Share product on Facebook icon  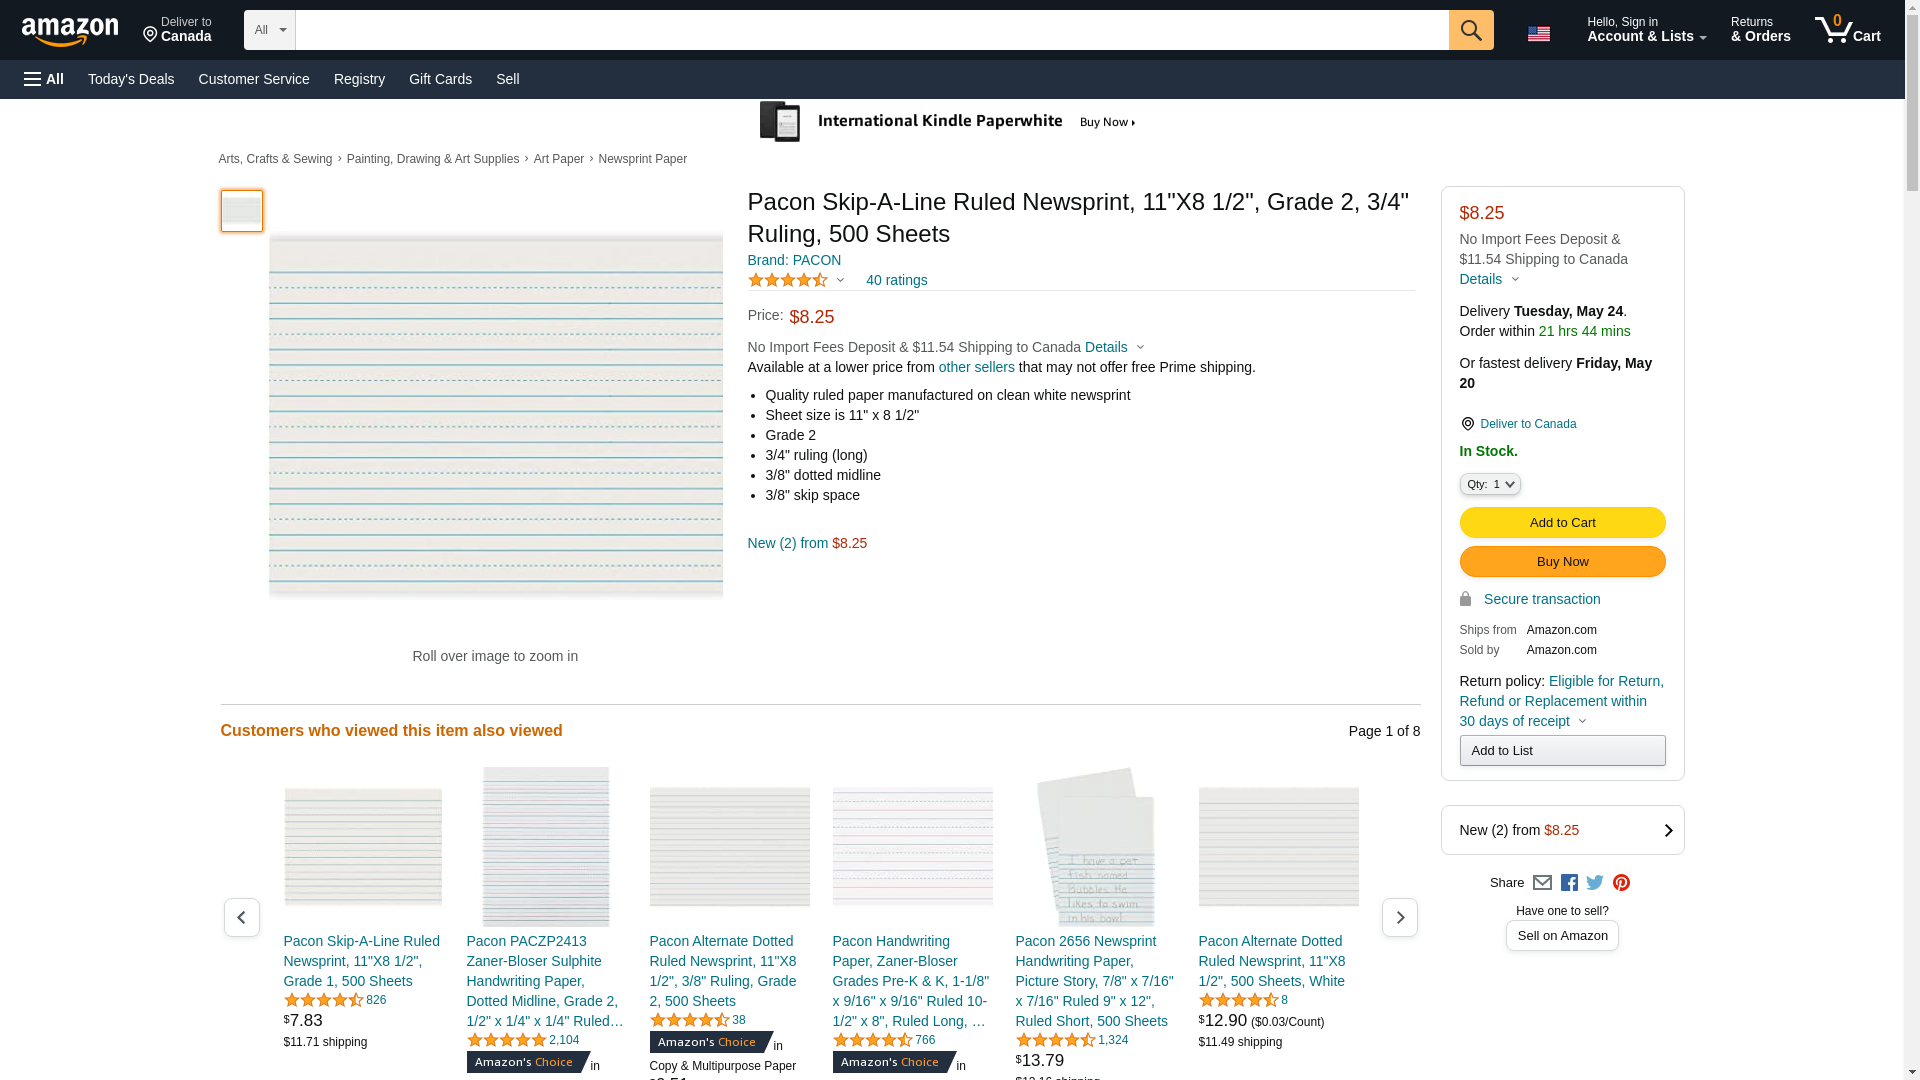point(1569,883)
